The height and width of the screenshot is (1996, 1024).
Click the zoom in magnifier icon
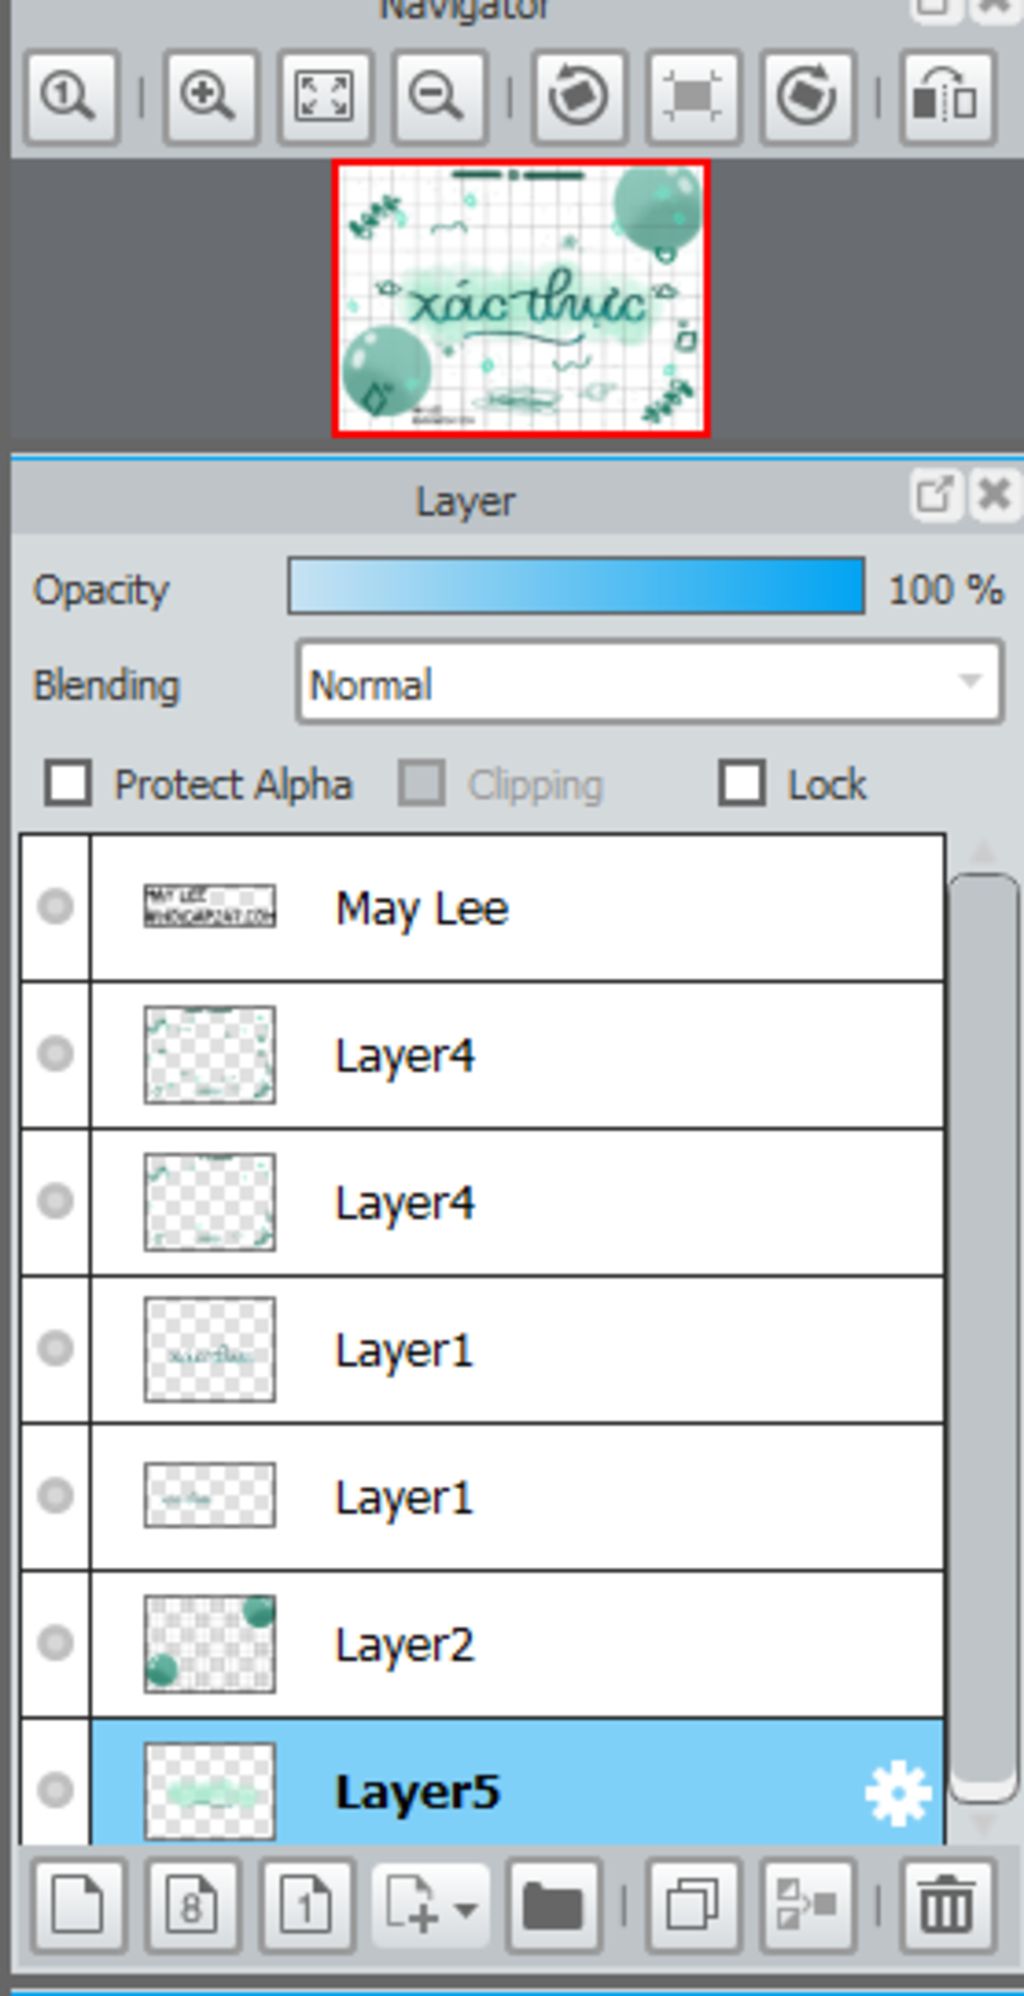click(210, 97)
